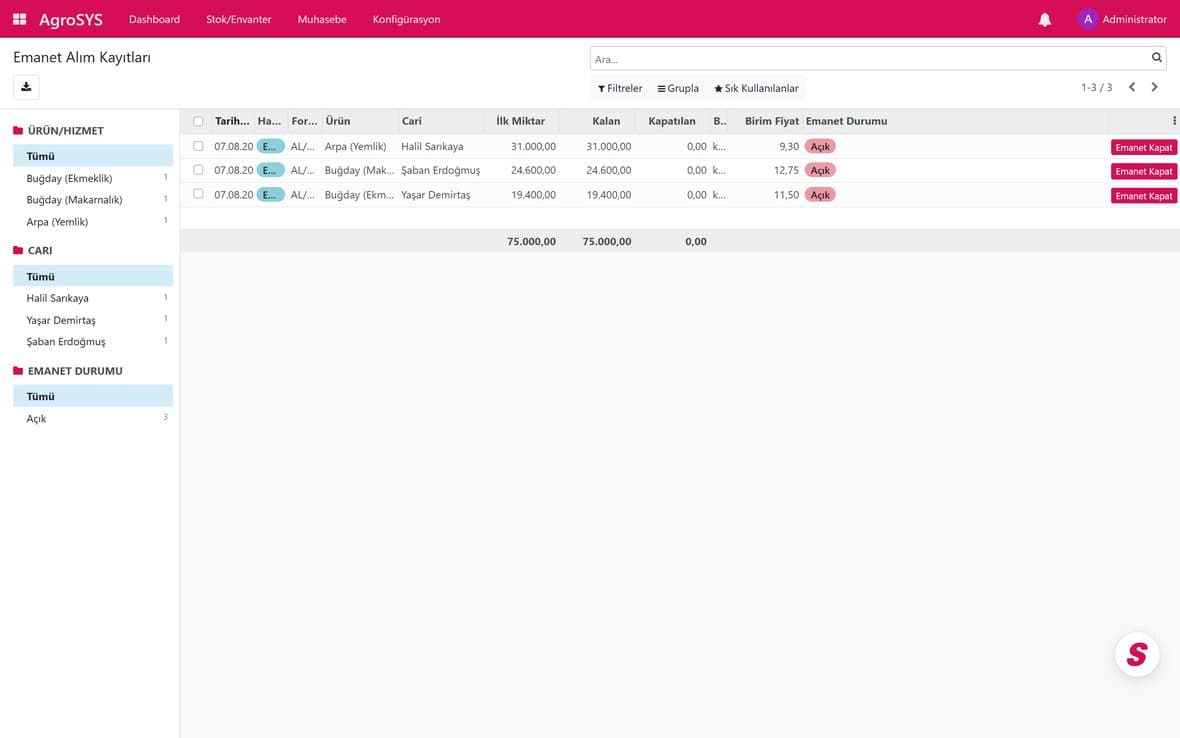Screen dimensions: 1180x738
Task: Filter by Yaşar Demirtaş in CARI panel
Action: pyautogui.click(x=93, y=320)
